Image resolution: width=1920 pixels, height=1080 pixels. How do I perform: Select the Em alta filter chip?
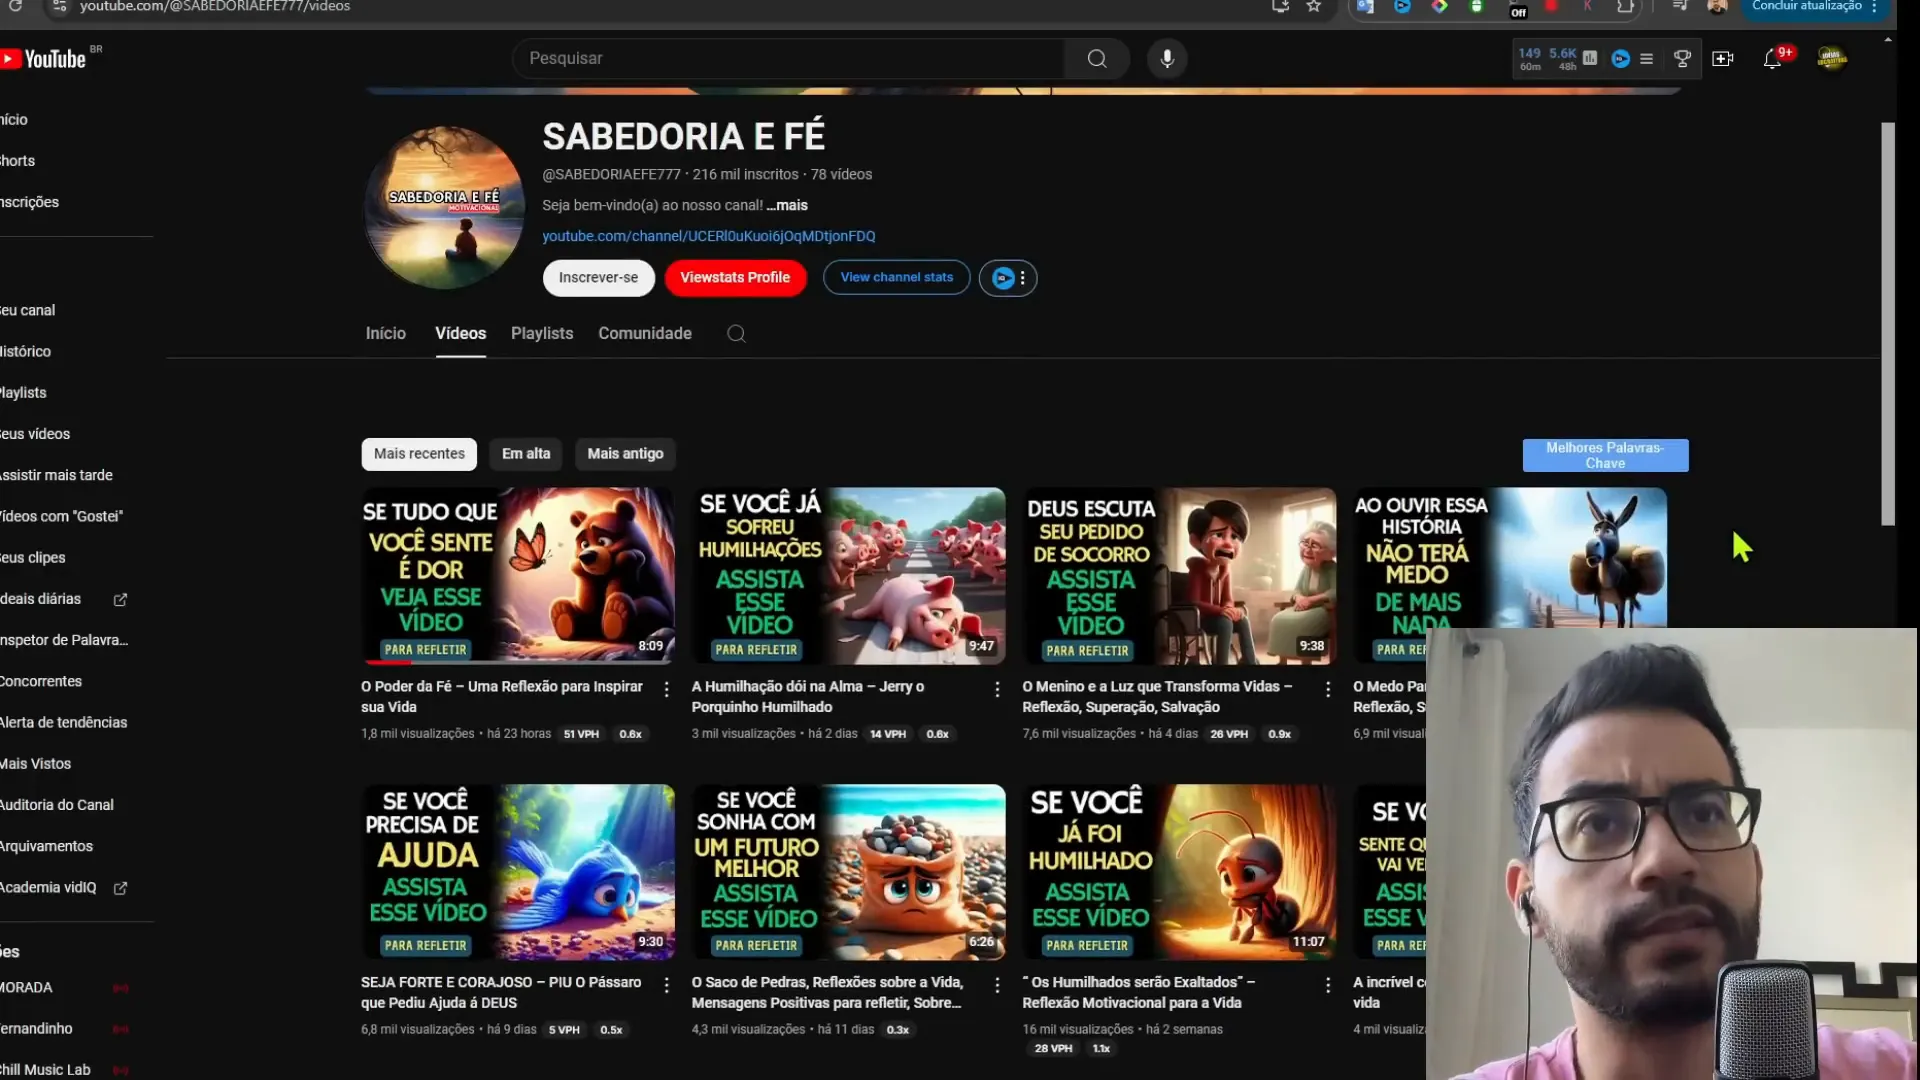(526, 454)
